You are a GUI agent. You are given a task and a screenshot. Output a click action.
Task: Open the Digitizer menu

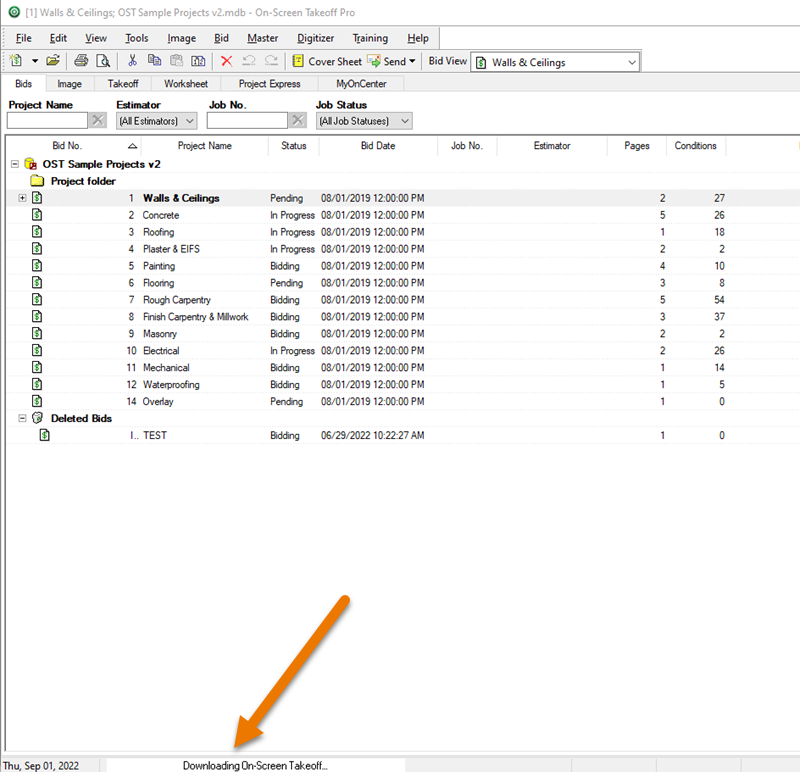click(x=315, y=38)
